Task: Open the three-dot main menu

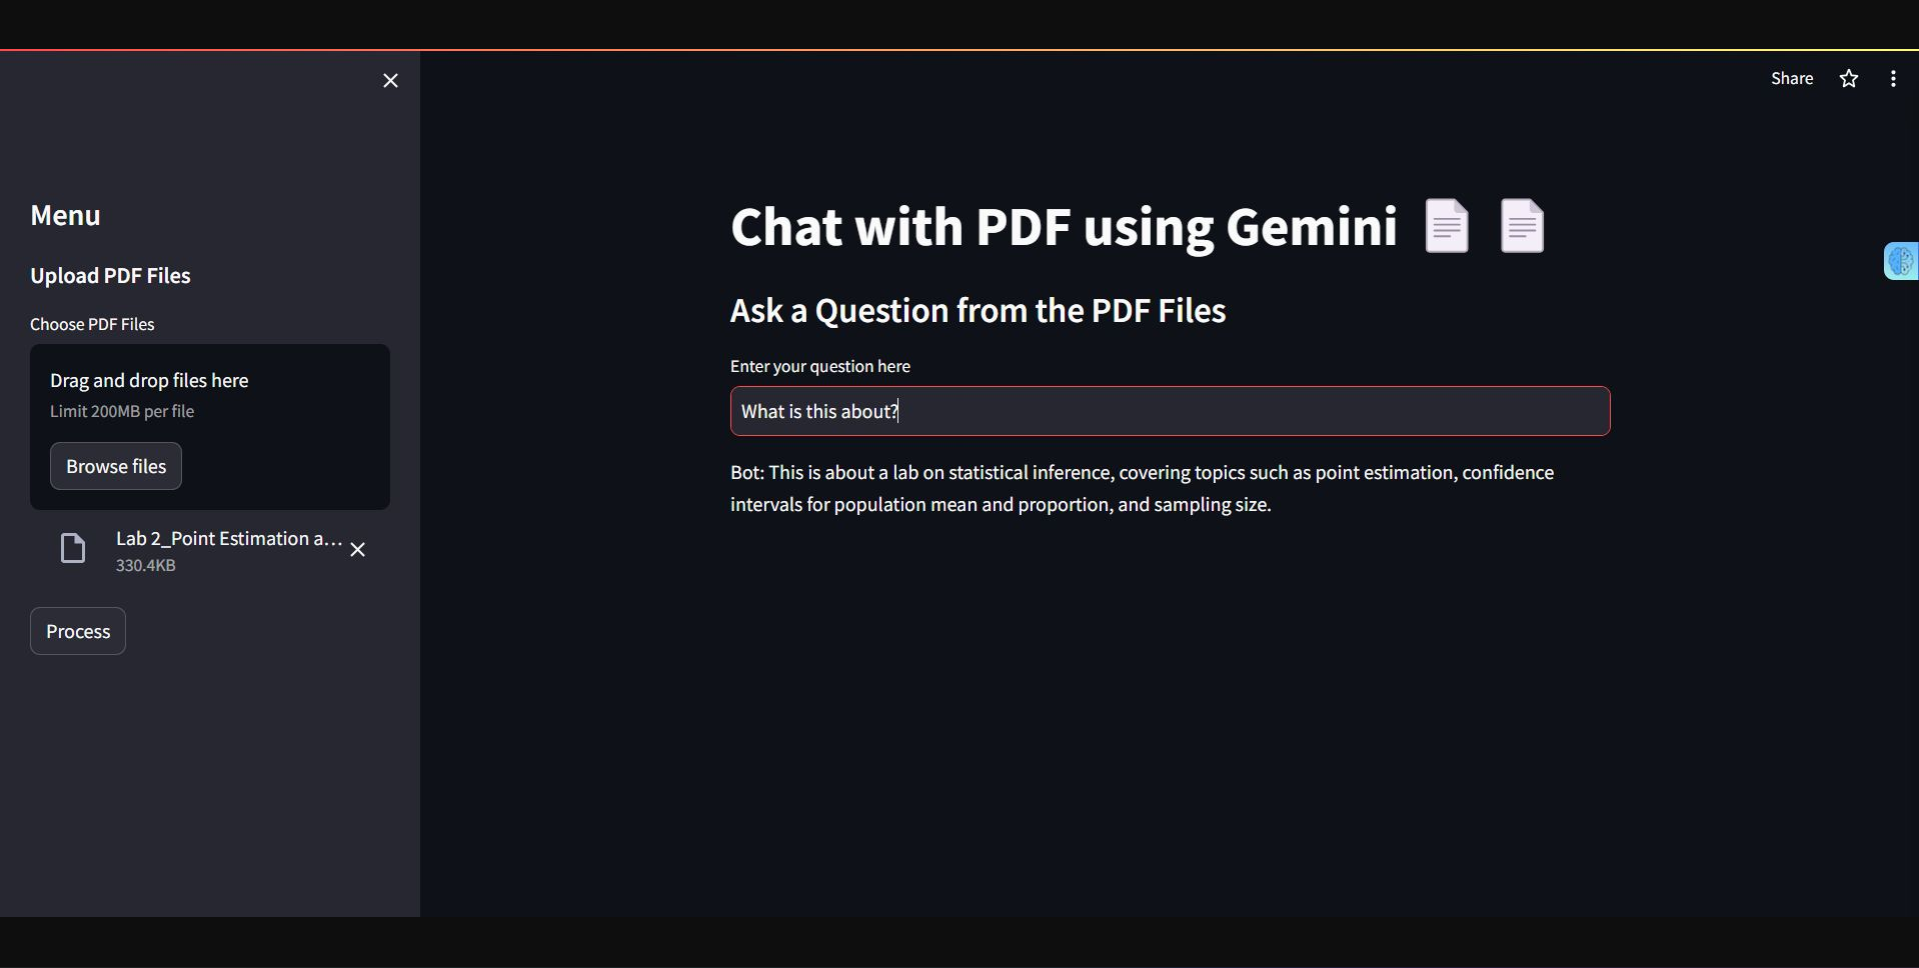Action: (x=1893, y=79)
